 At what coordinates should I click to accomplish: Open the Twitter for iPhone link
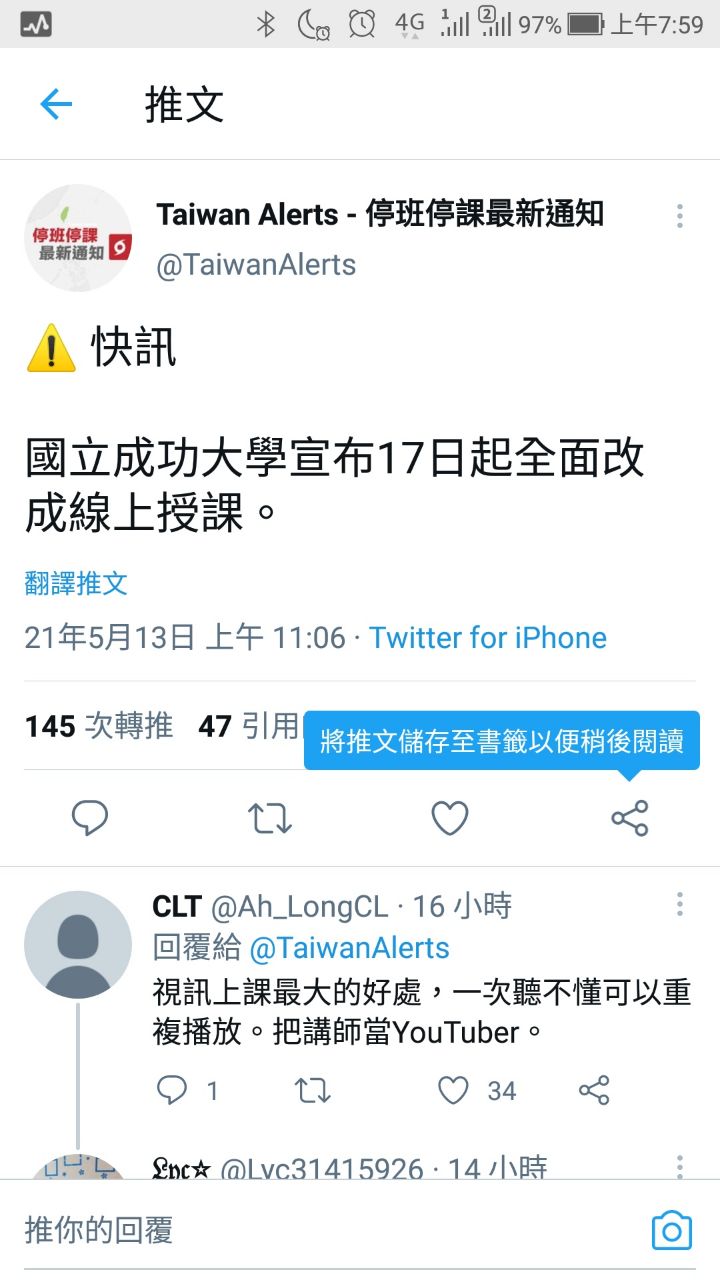pyautogui.click(x=488, y=638)
